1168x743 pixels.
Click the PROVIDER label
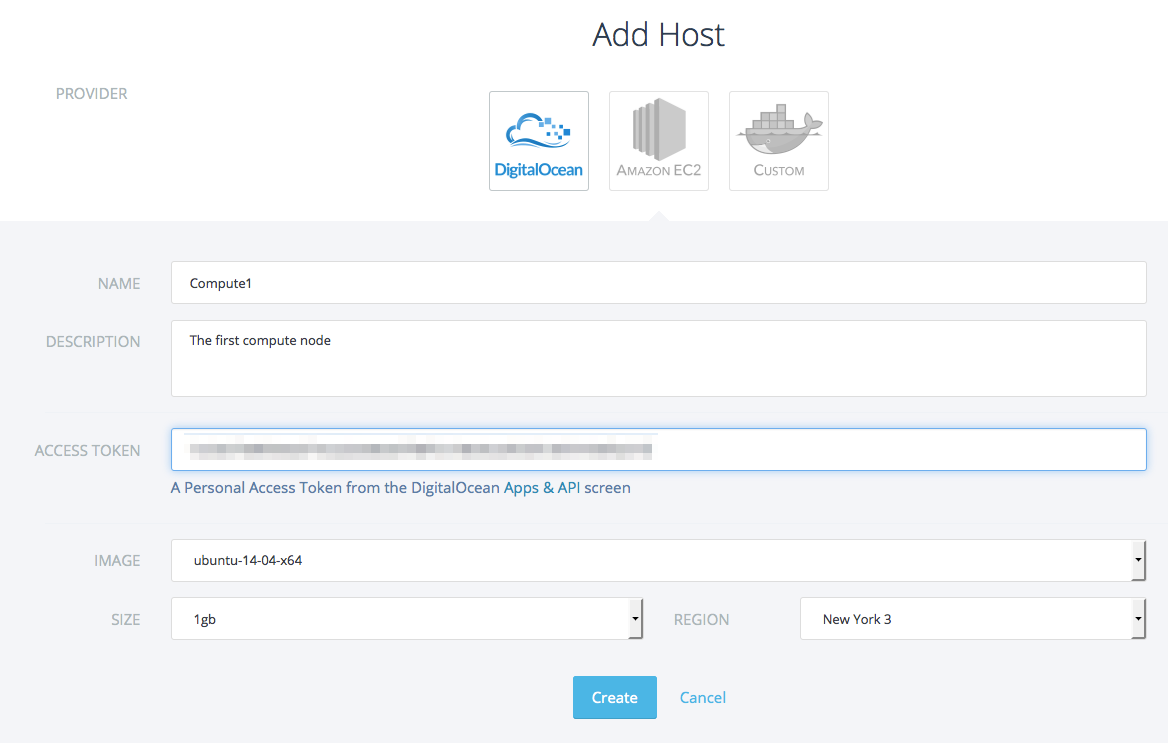(x=92, y=94)
